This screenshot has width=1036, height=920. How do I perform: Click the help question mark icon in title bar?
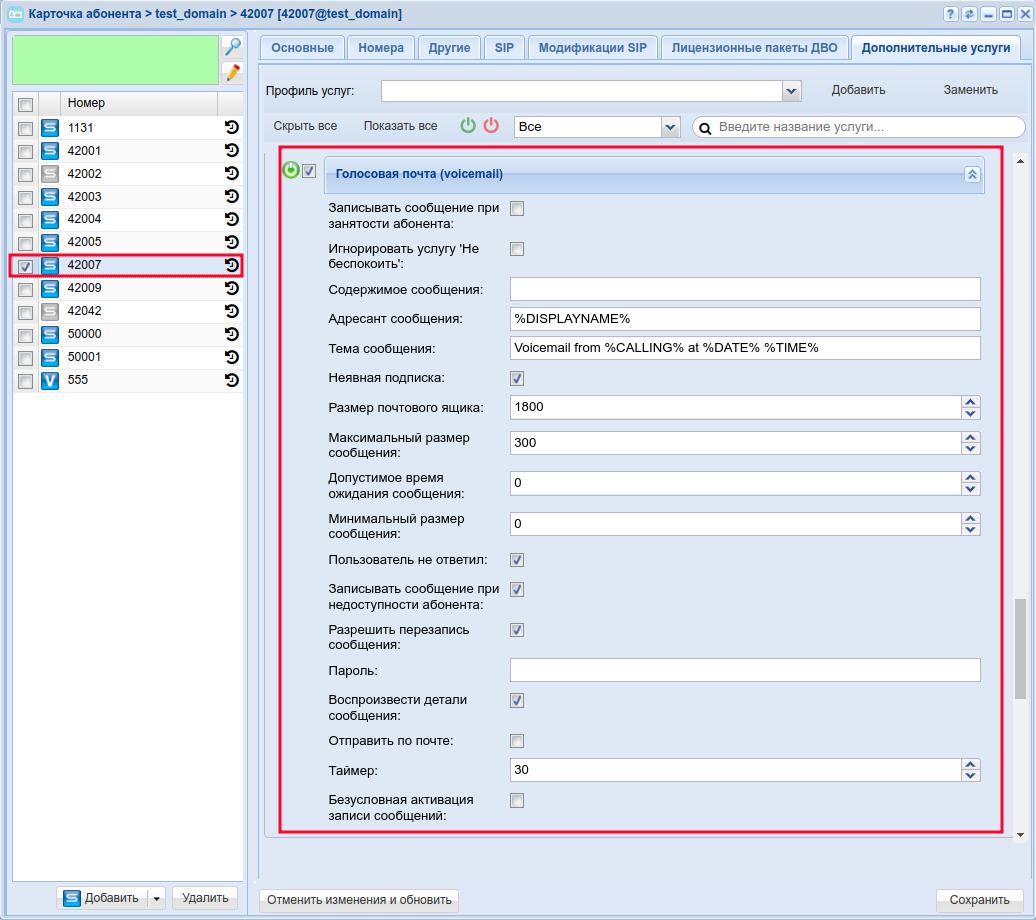[x=950, y=14]
